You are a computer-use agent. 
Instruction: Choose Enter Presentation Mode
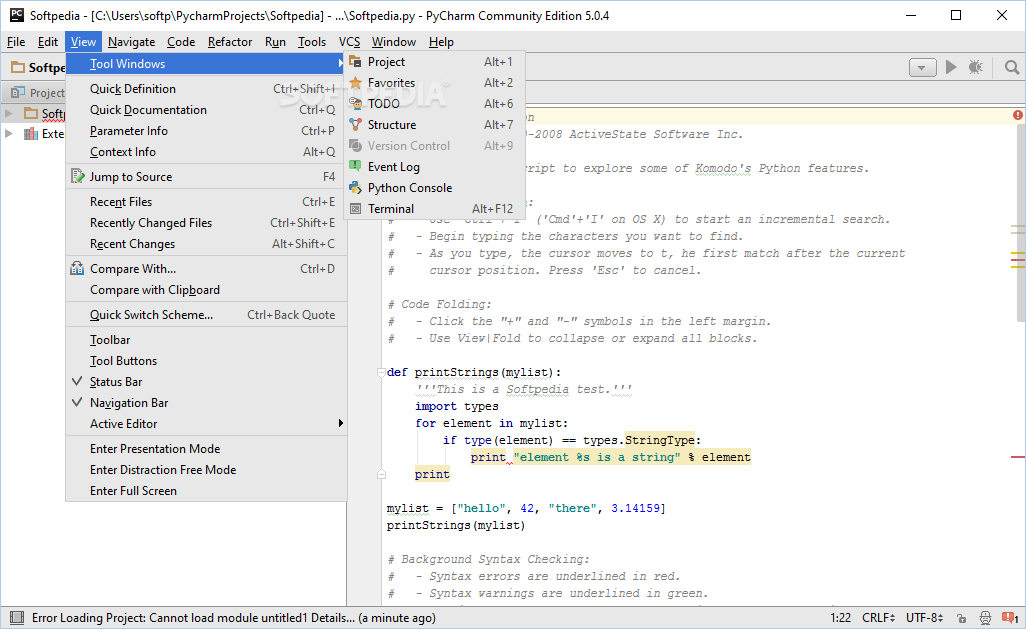[206, 448]
